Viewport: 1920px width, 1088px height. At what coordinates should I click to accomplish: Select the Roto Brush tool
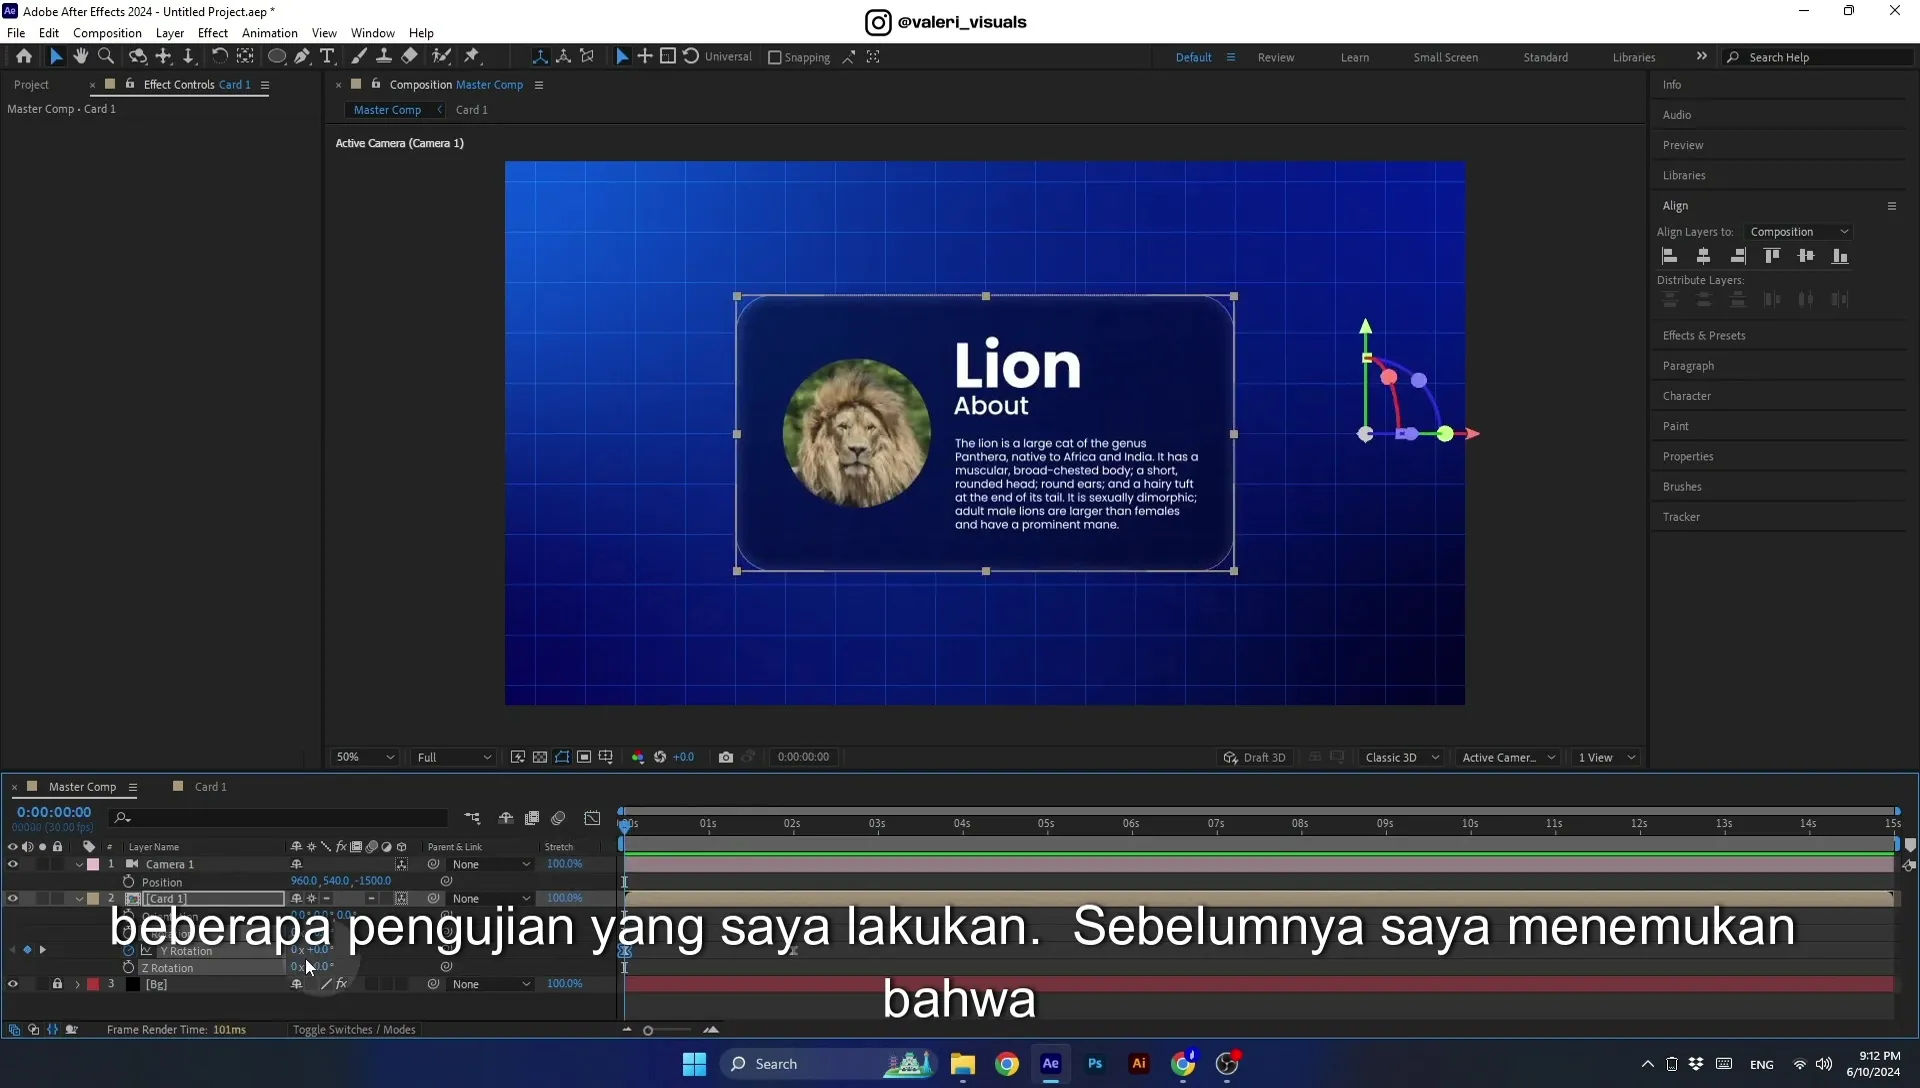pyautogui.click(x=441, y=57)
